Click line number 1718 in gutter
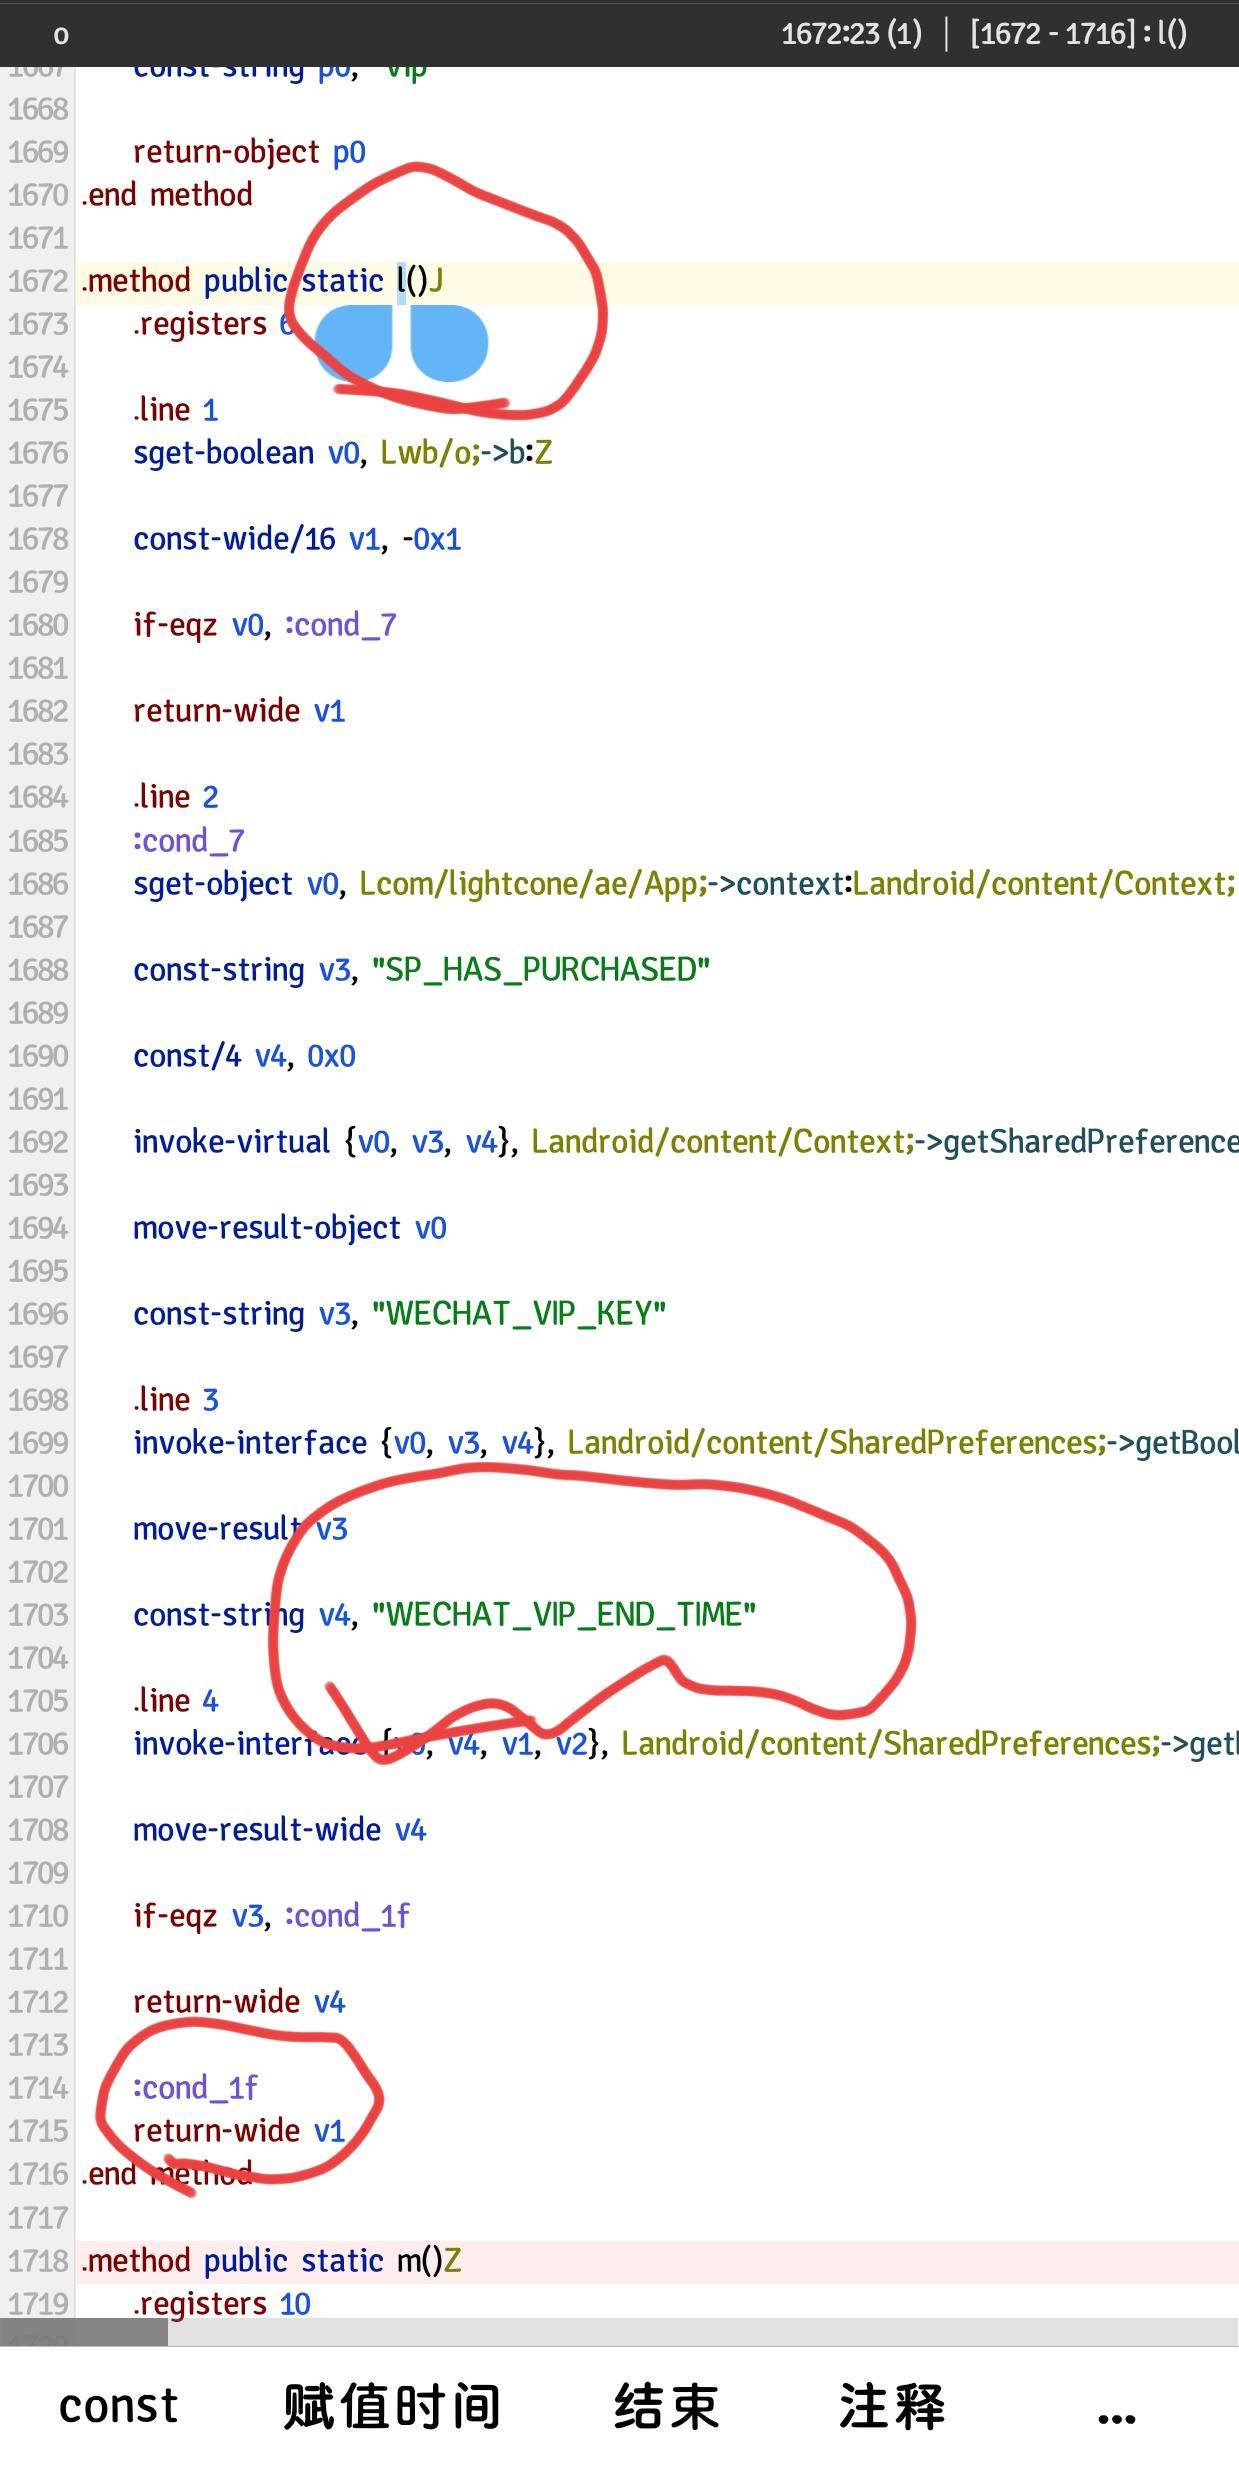Screen dimensions: 1239x2469 coord(38,2260)
